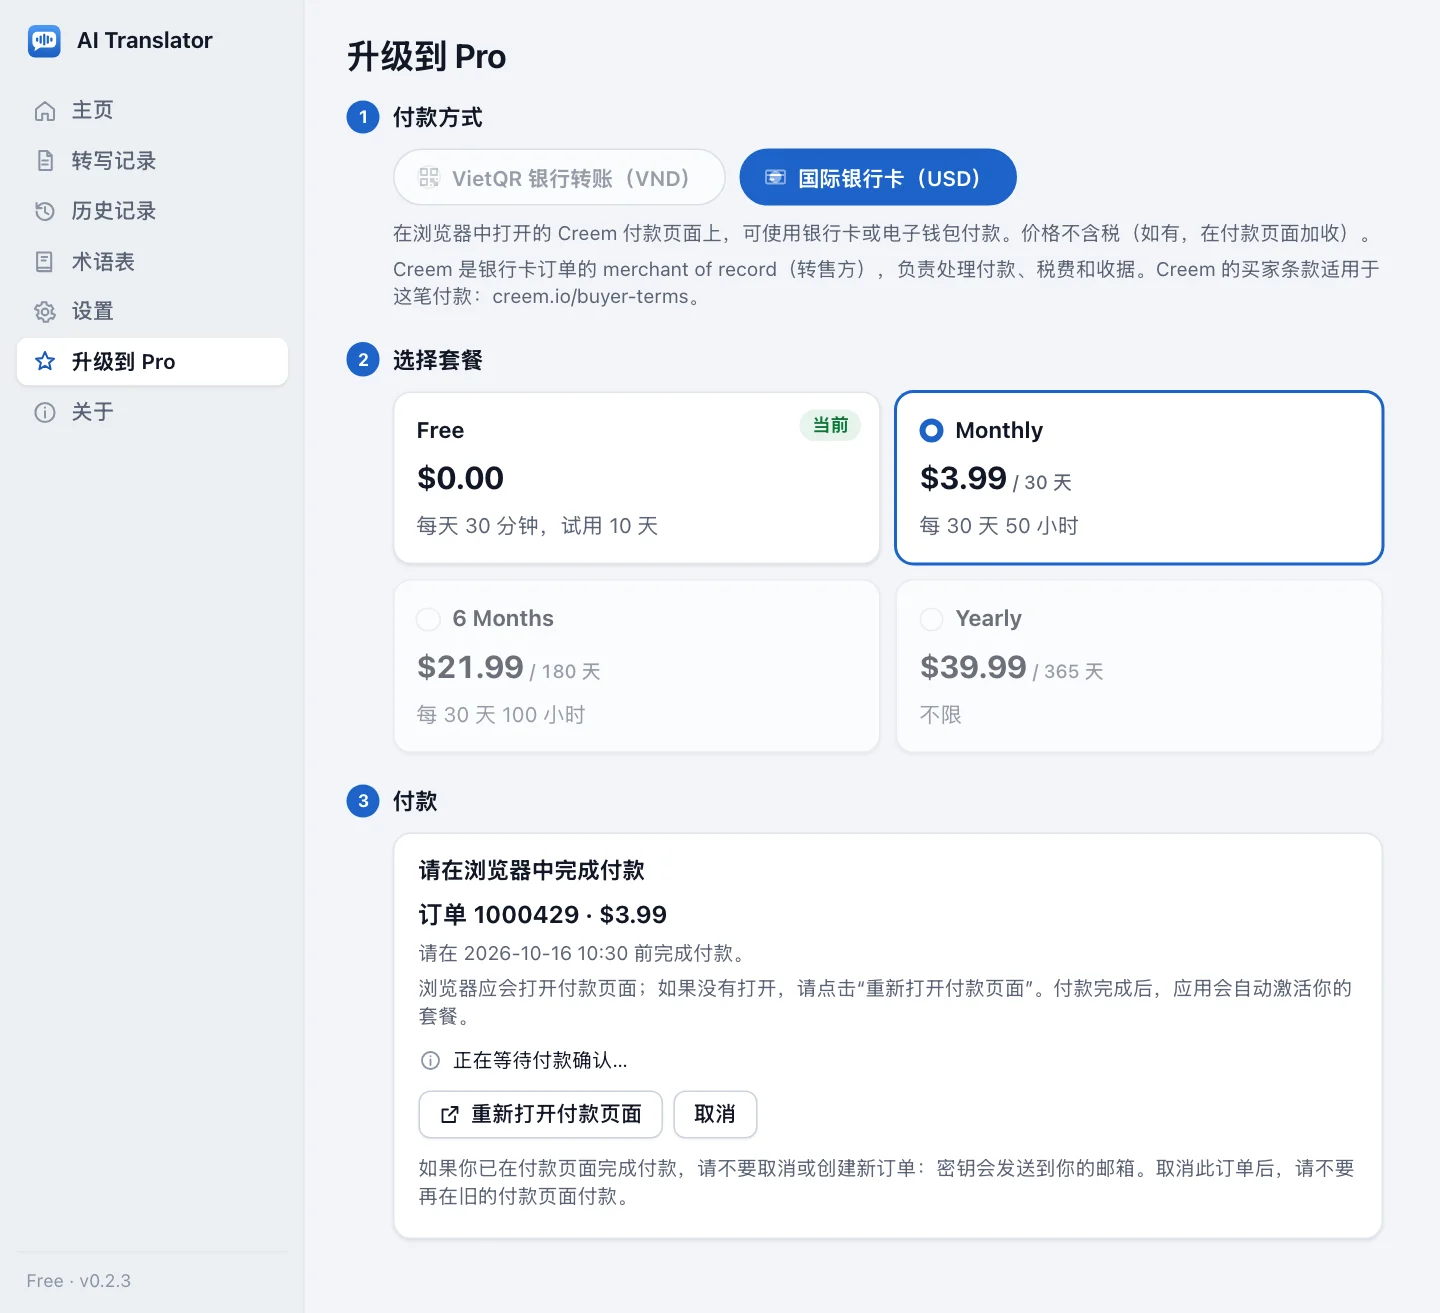This screenshot has height=1313, width=1440.
Task: Click the creem.io/buyer-terms link text
Action: 590,297
